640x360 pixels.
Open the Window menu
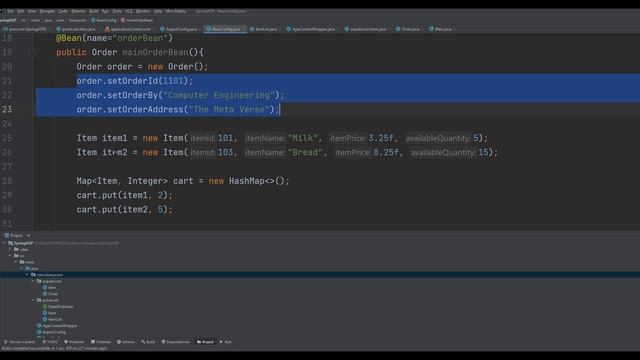tap(143, 11)
